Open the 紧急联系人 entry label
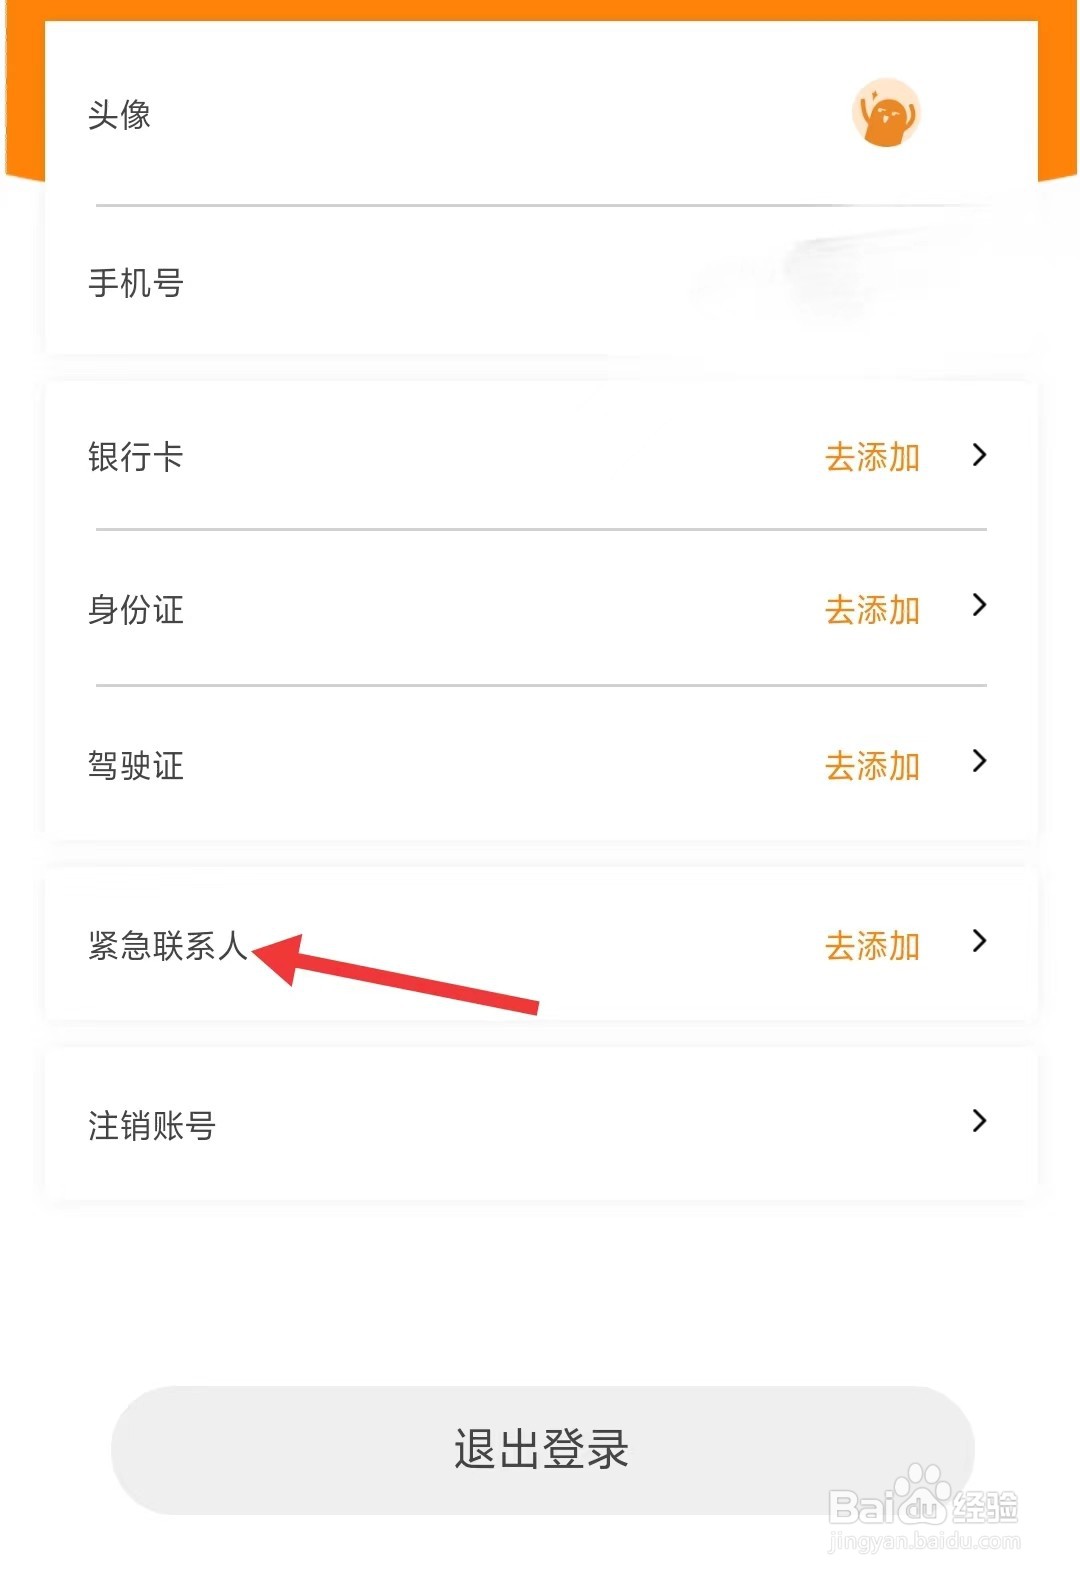Screen dimensions: 1080x1578 pyautogui.click(x=167, y=945)
